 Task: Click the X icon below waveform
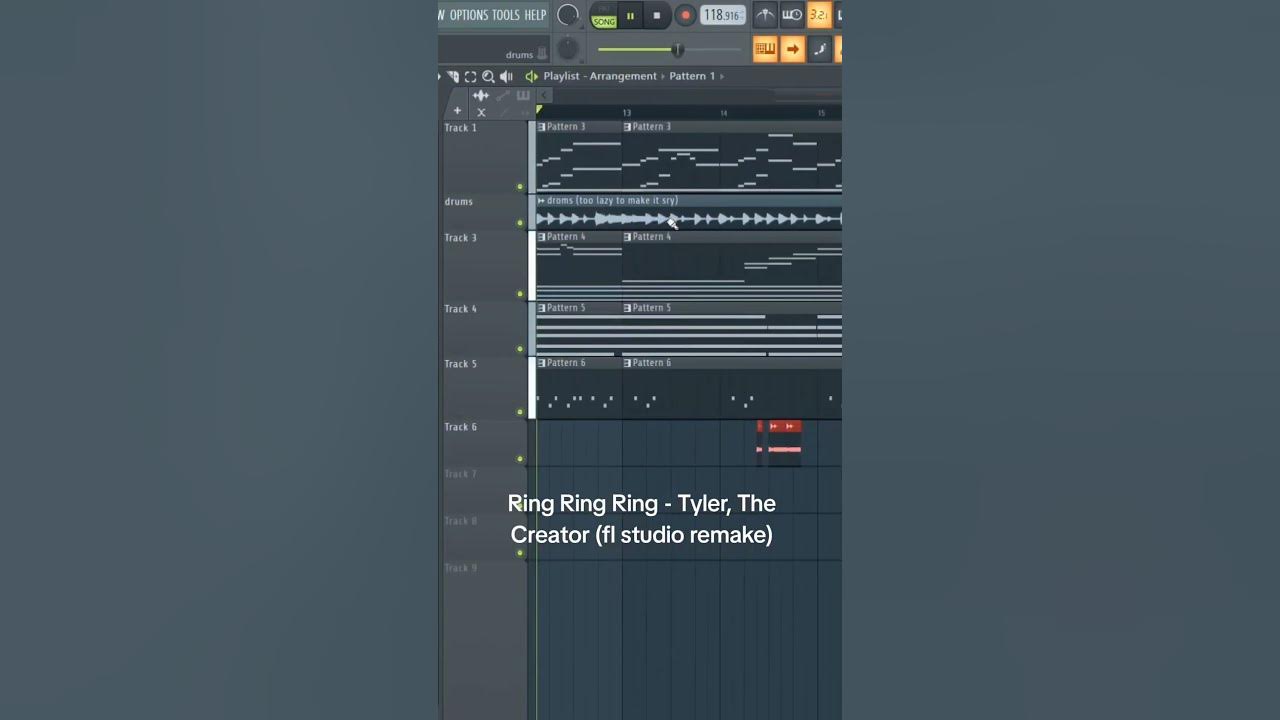coord(481,112)
